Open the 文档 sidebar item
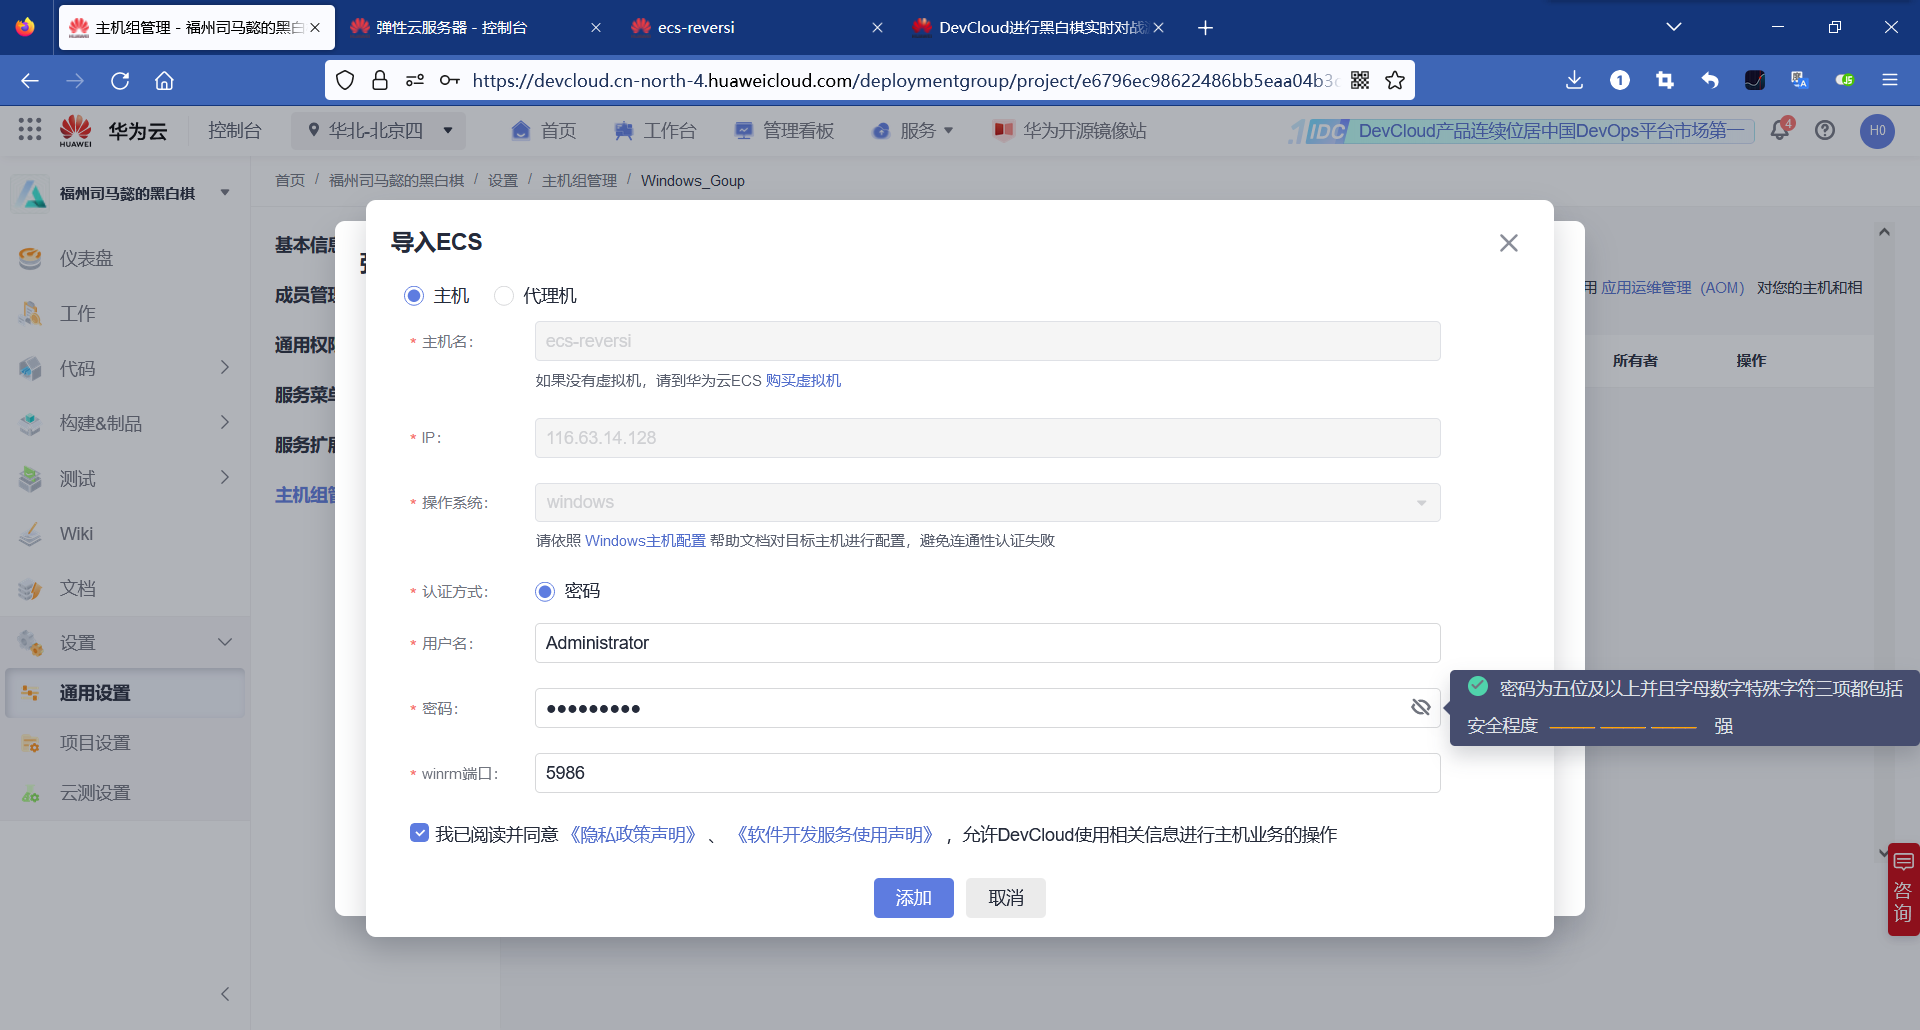This screenshot has width=1920, height=1030. (77, 589)
